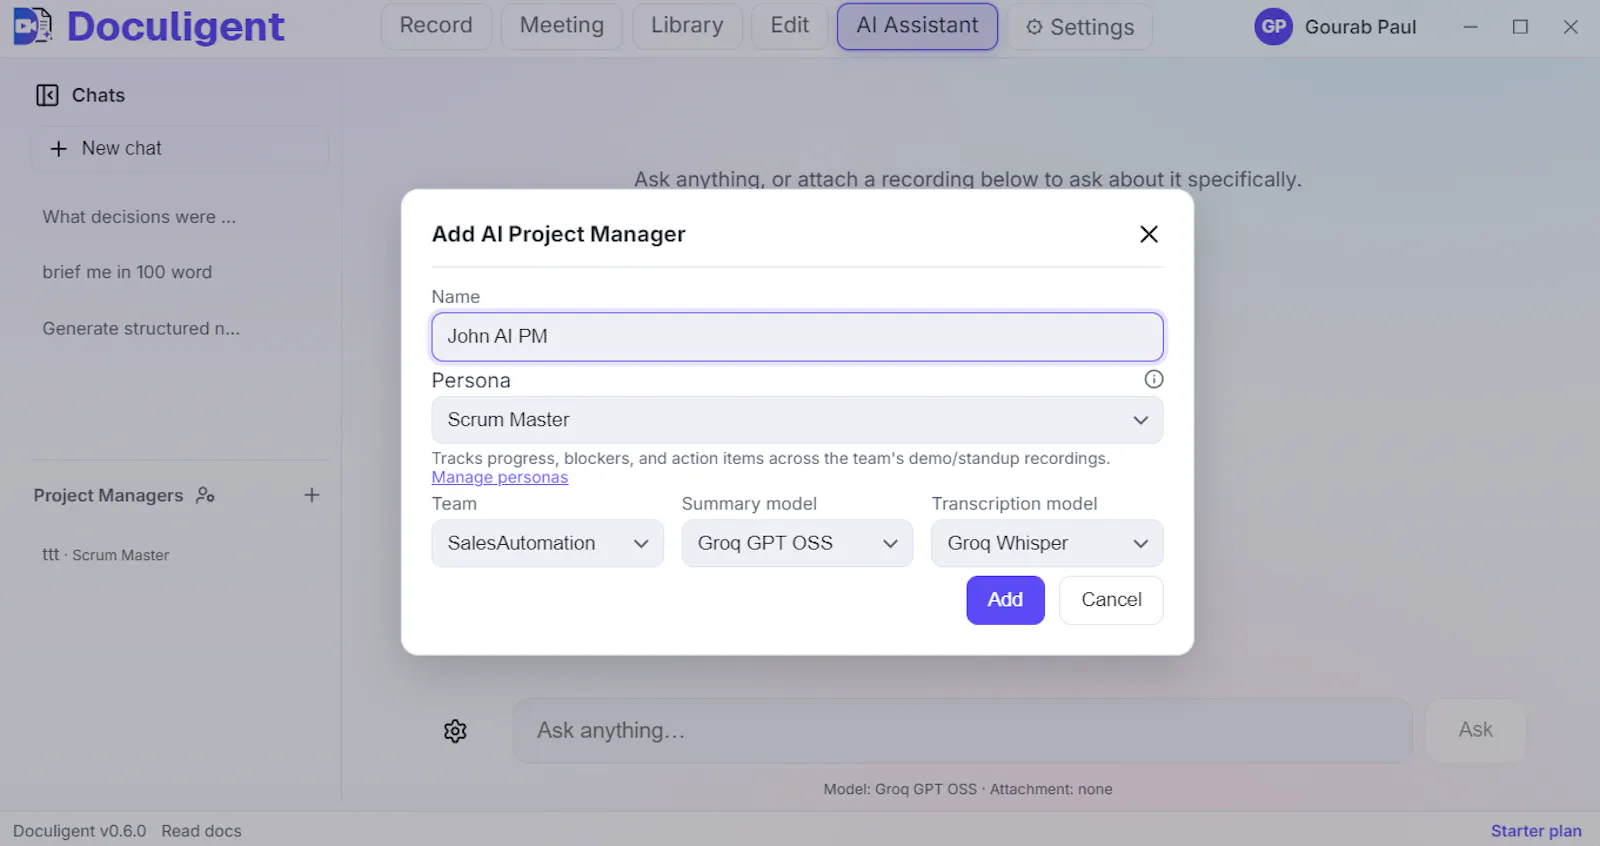Open the Team SalesAutomation dropdown
1600x846 pixels.
point(547,543)
